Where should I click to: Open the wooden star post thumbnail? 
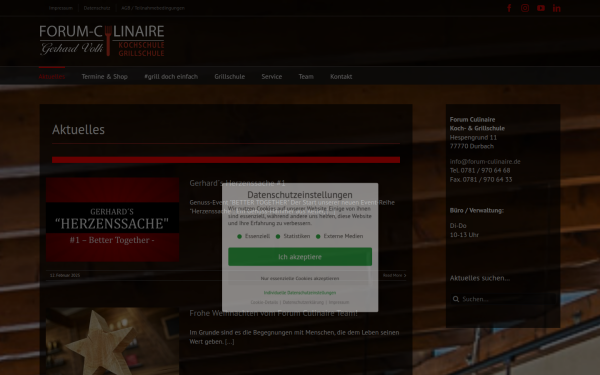coord(112,341)
